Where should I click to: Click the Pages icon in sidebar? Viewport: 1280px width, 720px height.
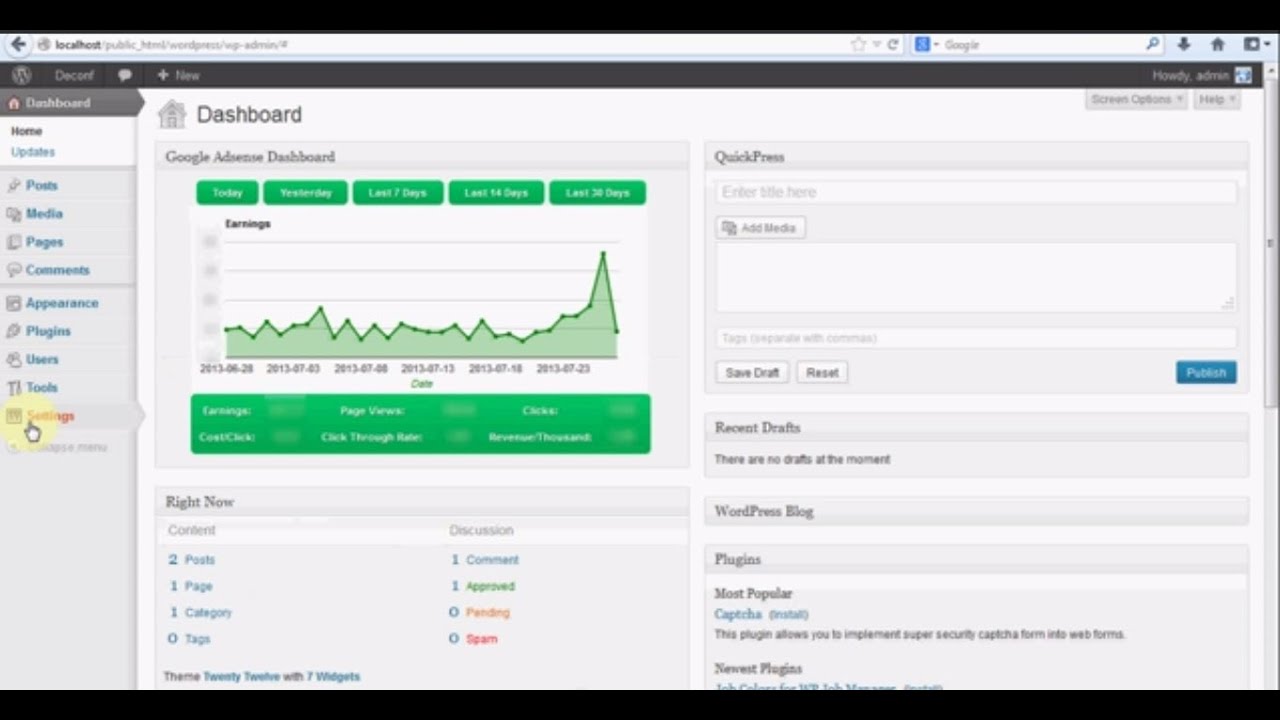point(14,241)
